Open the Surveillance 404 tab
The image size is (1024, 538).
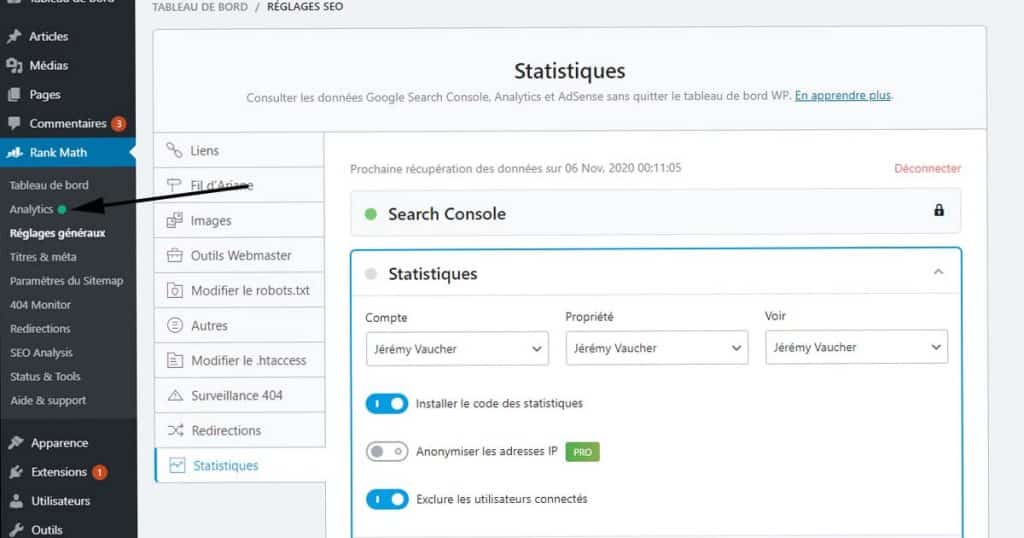(x=239, y=396)
